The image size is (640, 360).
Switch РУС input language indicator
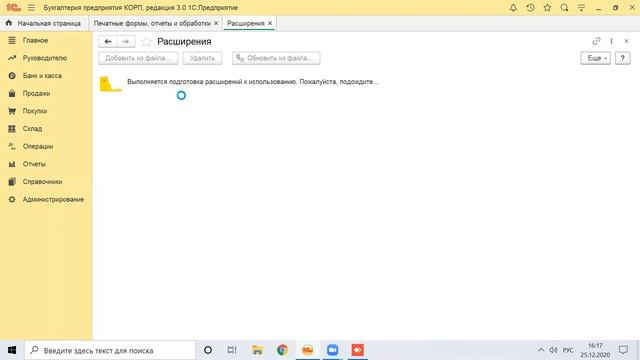click(x=568, y=350)
